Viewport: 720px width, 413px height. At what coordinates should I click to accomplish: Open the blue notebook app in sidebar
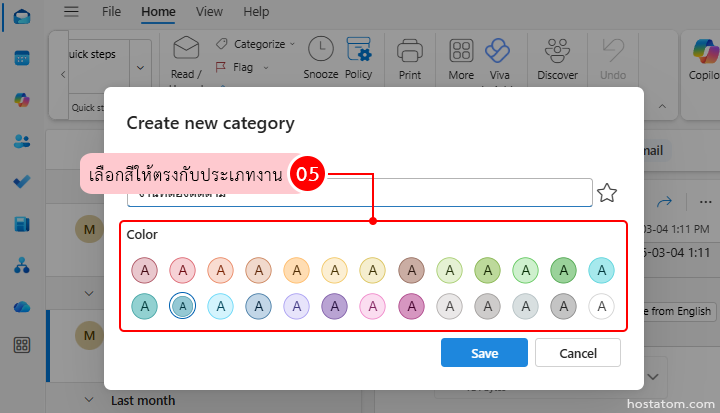(22, 224)
